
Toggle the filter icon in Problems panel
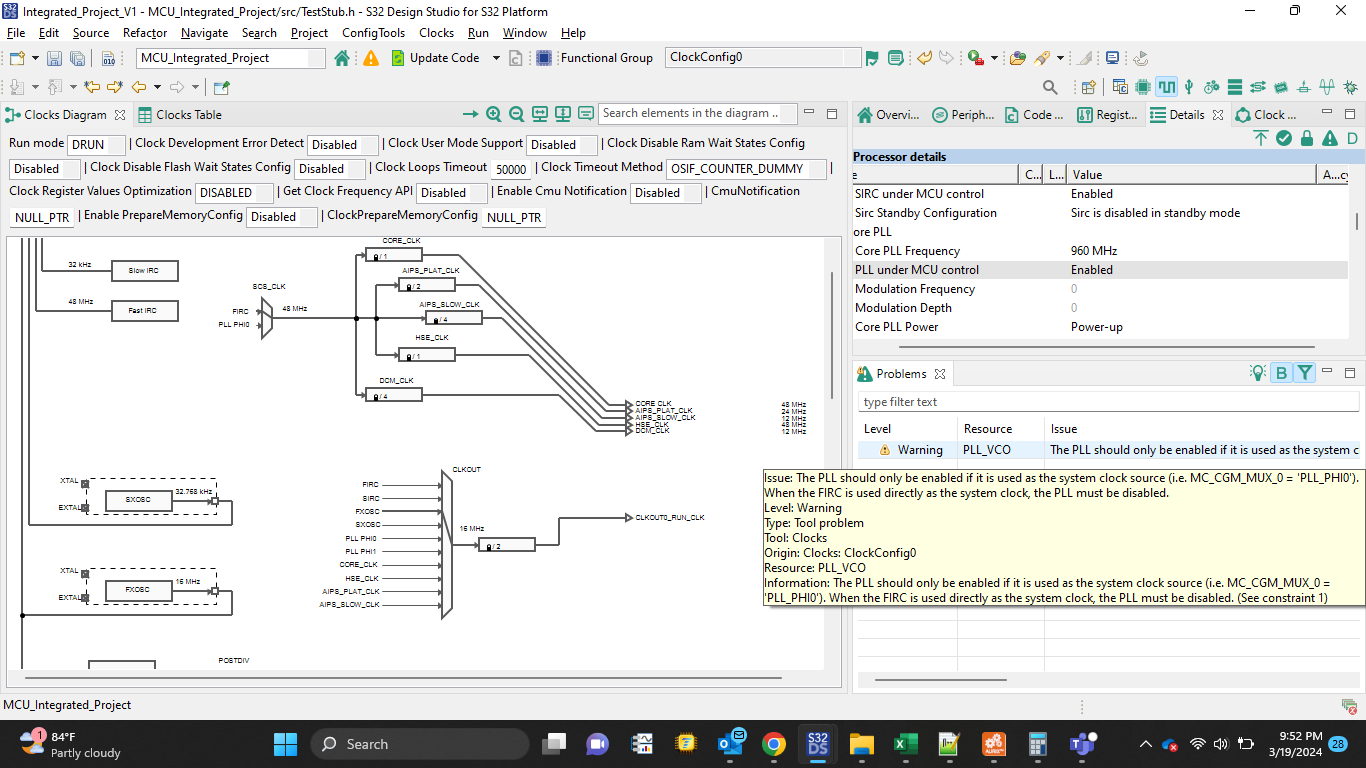(x=1305, y=373)
